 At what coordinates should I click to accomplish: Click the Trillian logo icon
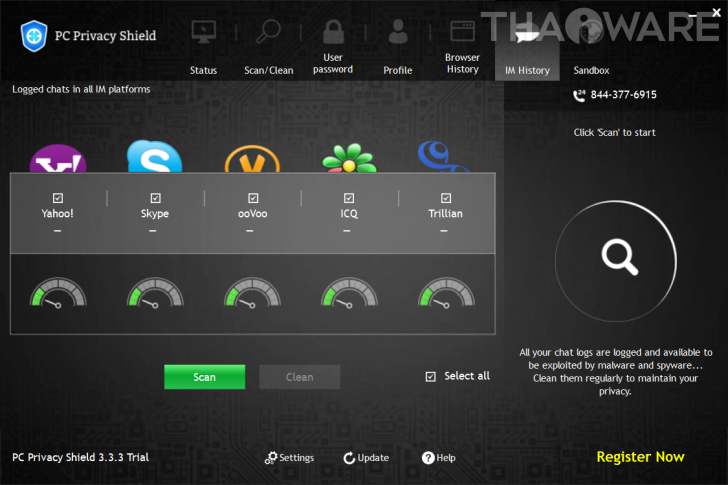coord(443,156)
